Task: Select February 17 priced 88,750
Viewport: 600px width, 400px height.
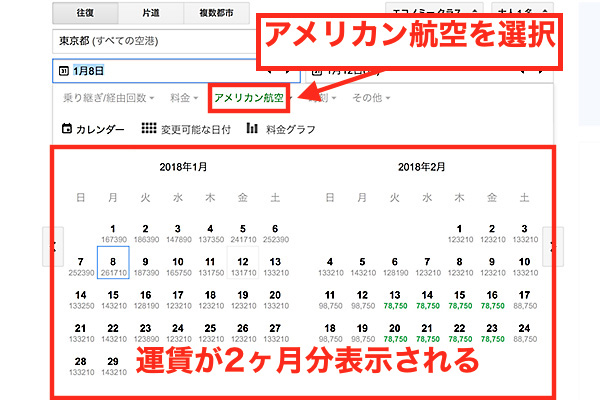Action: click(x=525, y=300)
